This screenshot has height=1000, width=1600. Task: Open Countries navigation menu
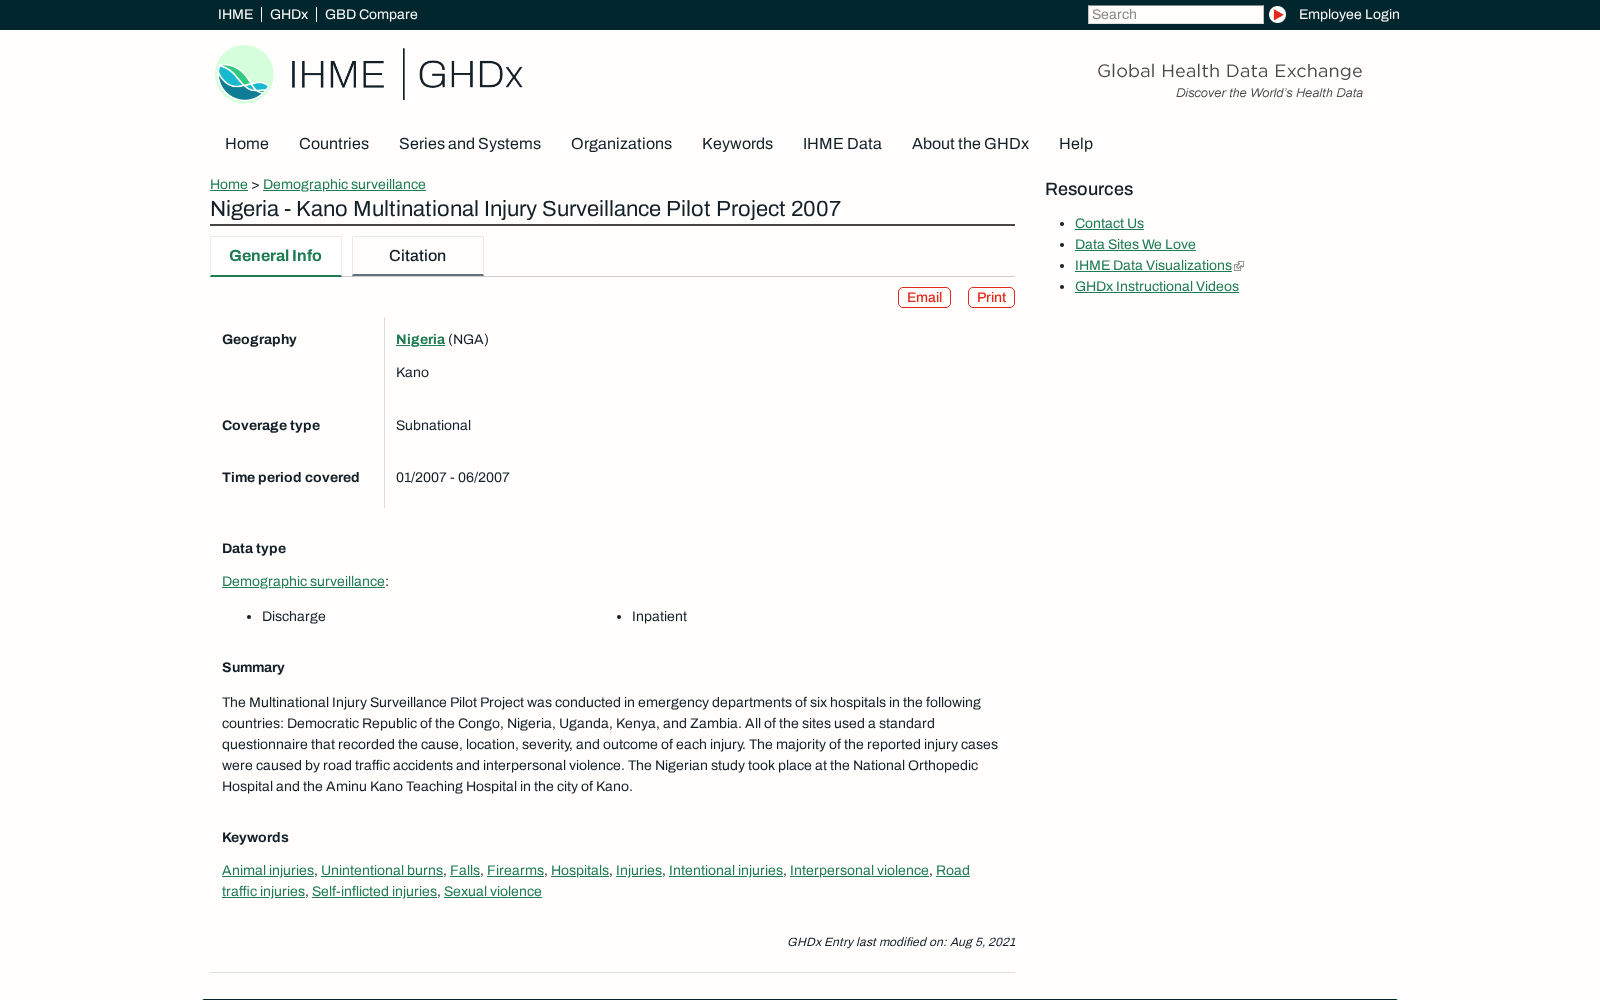(334, 143)
